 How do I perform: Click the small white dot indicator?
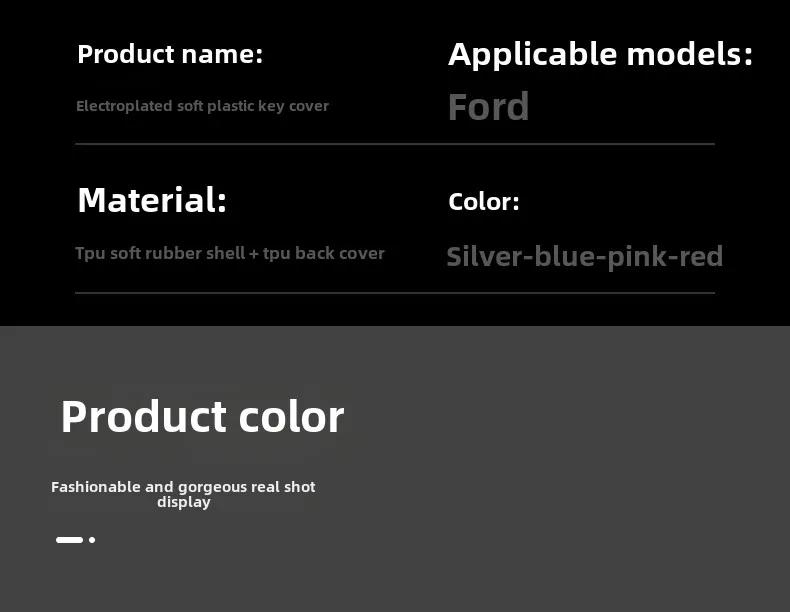click(92, 540)
